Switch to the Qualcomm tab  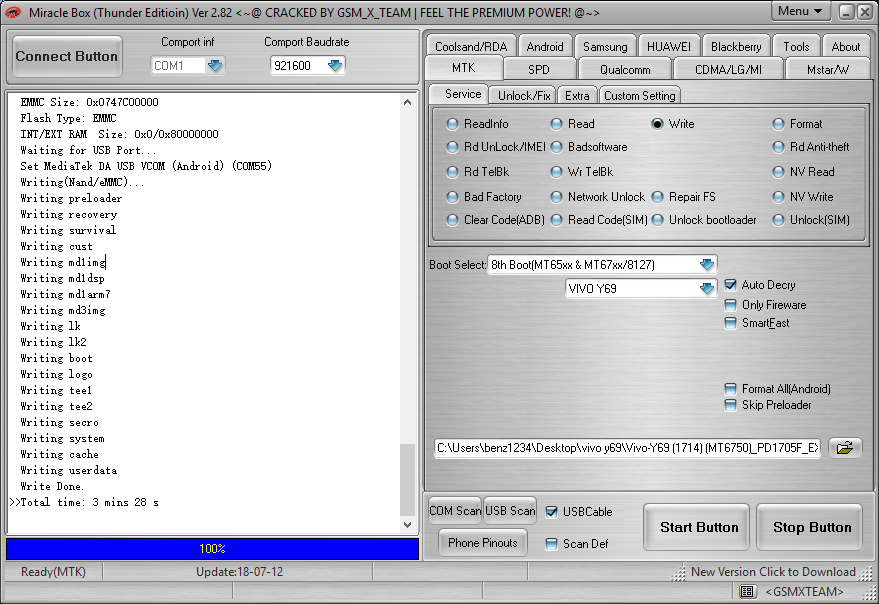(x=625, y=70)
